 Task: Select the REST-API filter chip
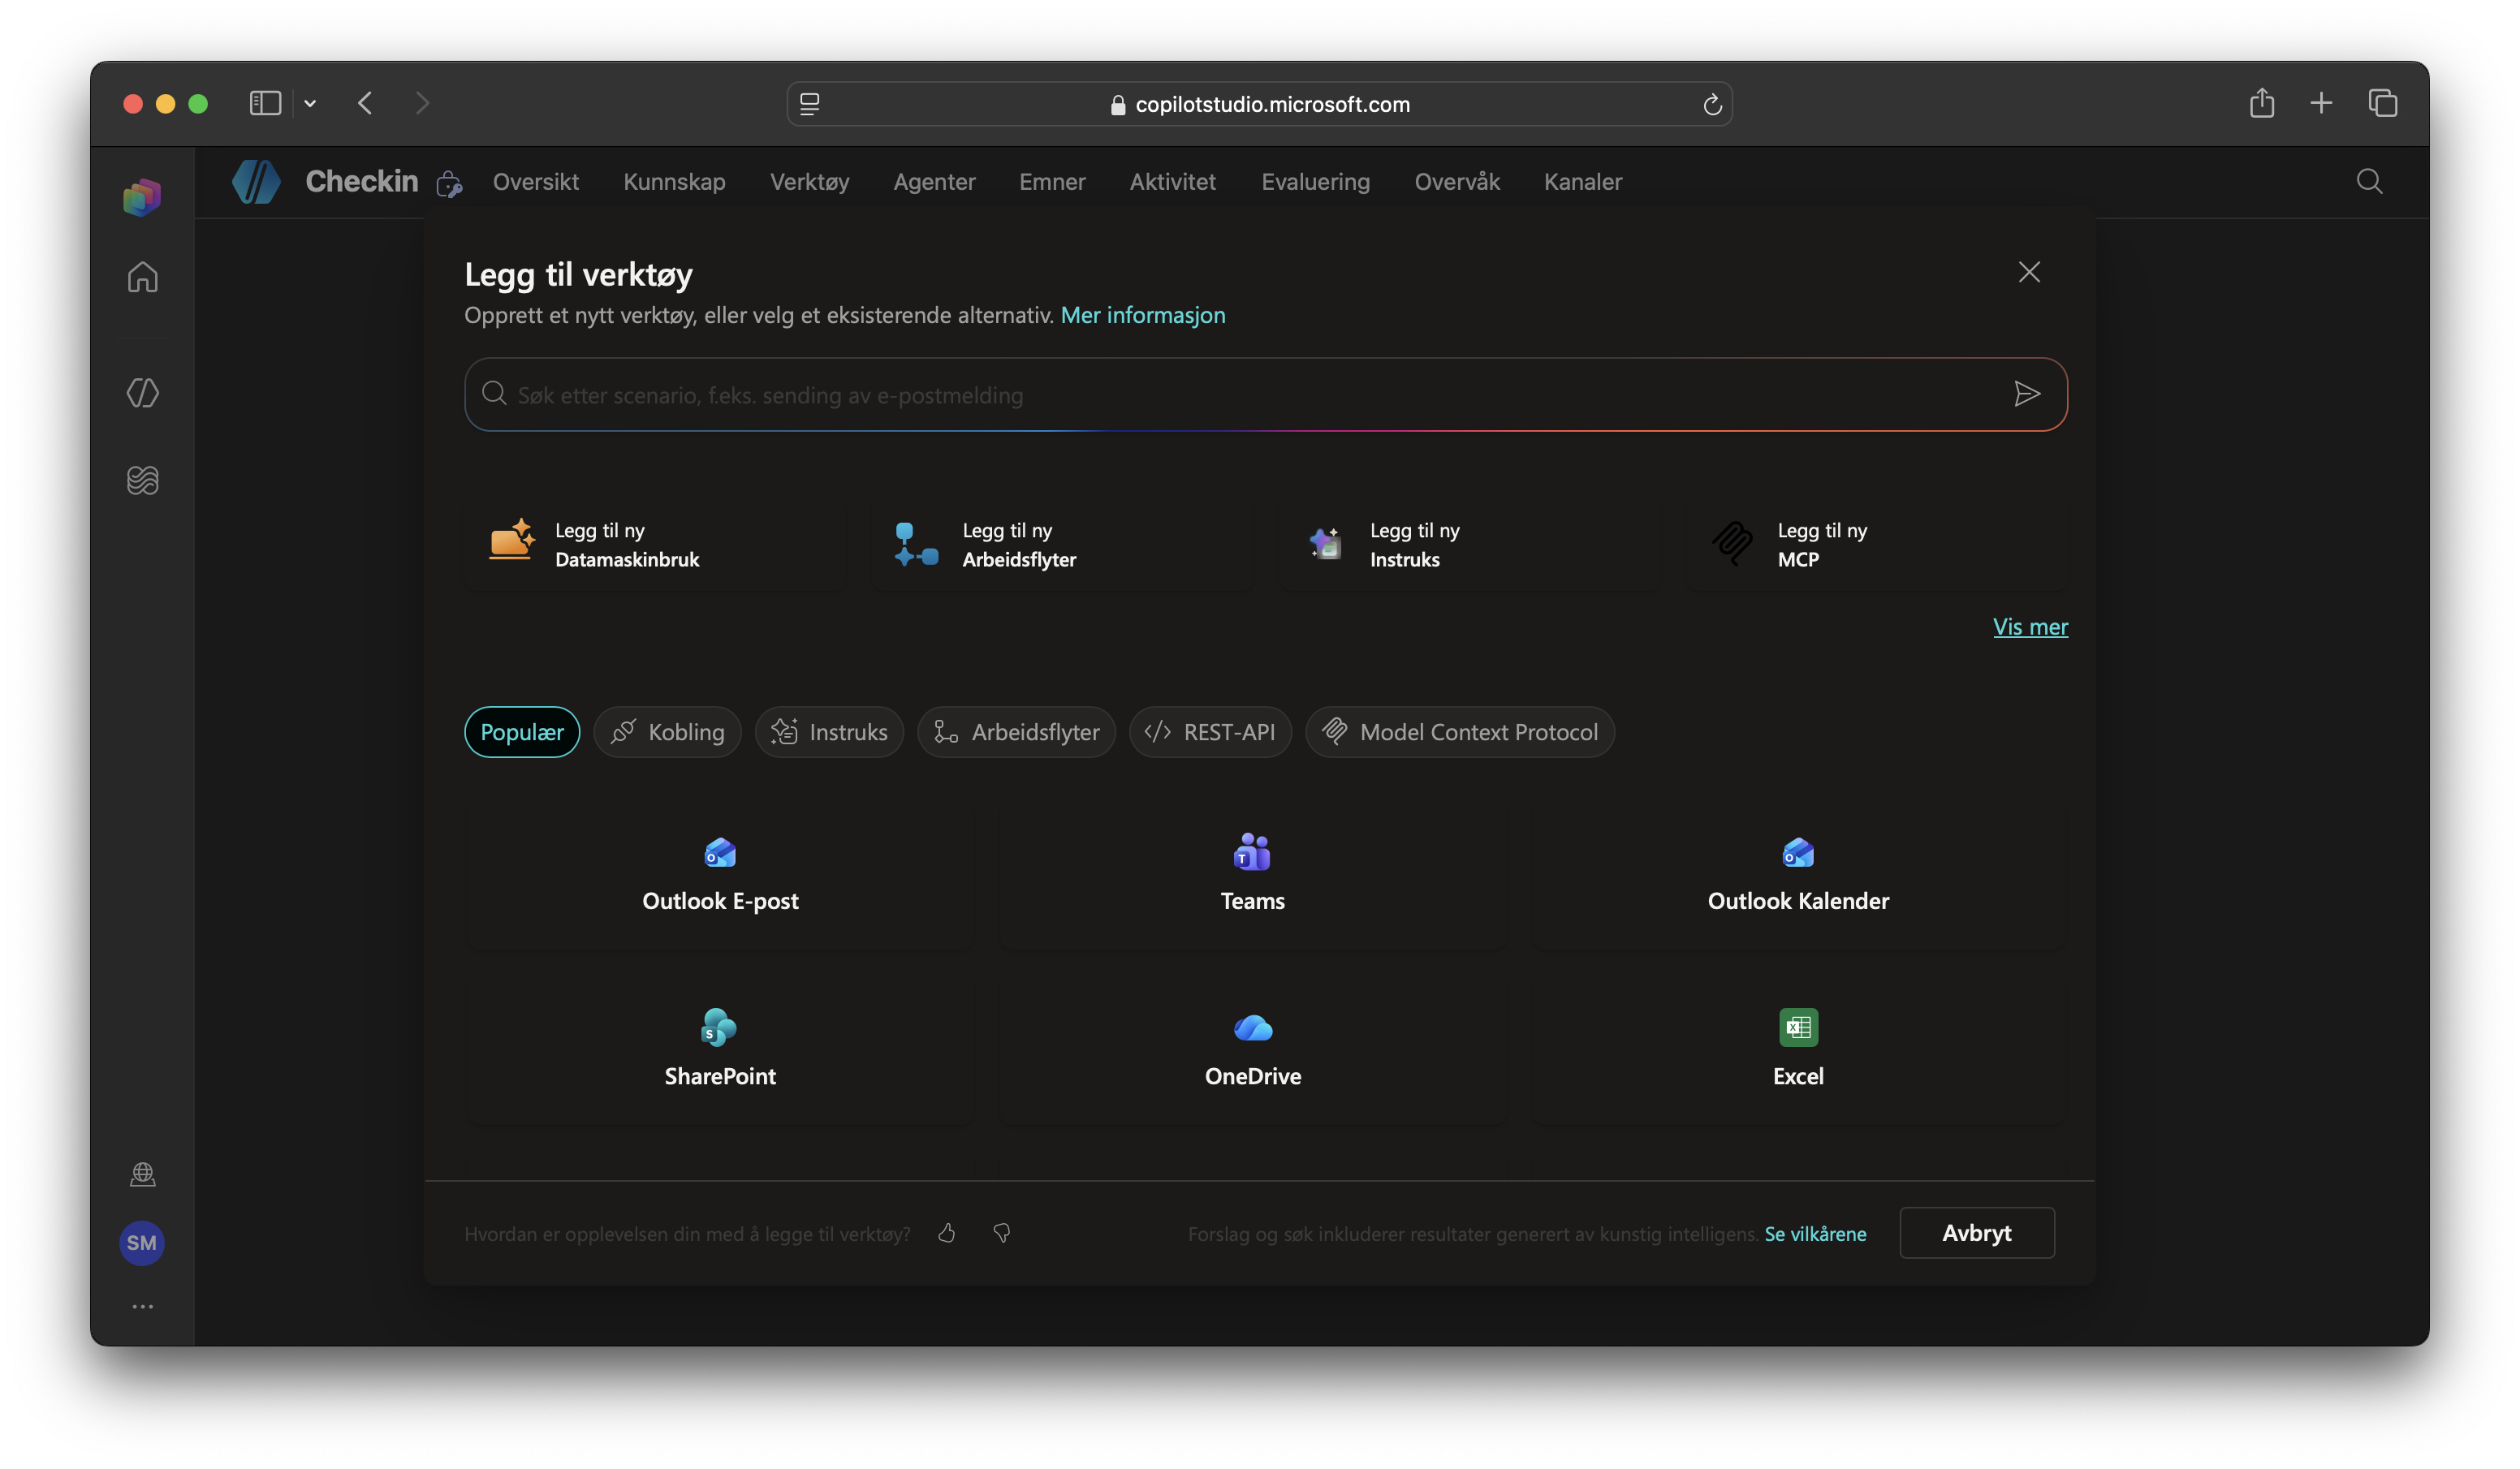tap(1210, 732)
